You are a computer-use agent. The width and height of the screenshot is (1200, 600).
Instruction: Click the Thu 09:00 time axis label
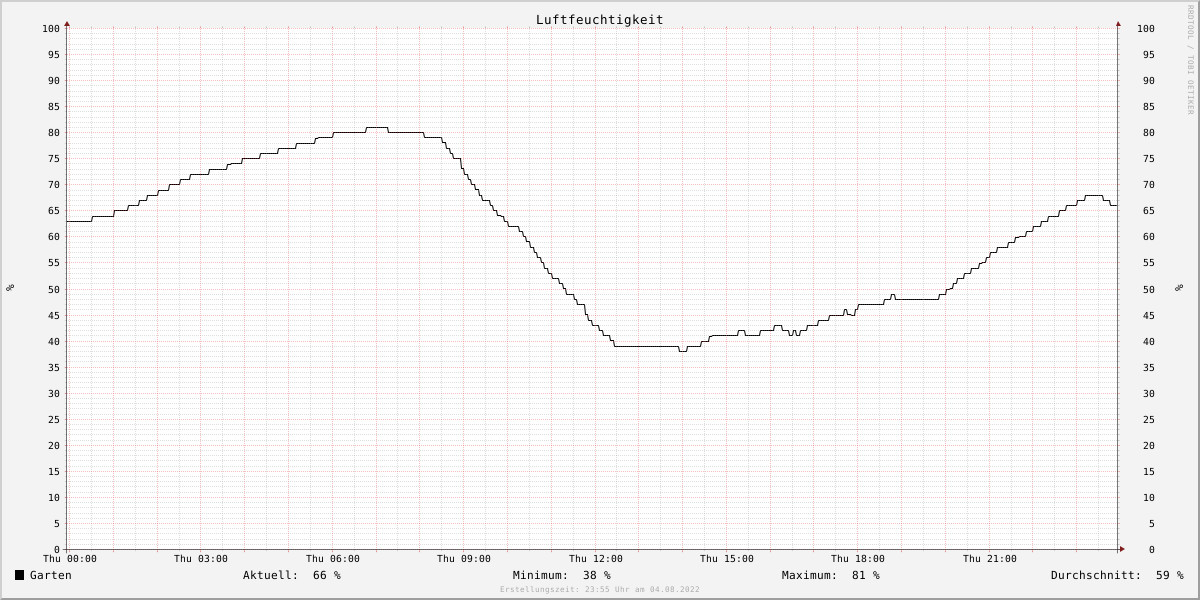[464, 559]
